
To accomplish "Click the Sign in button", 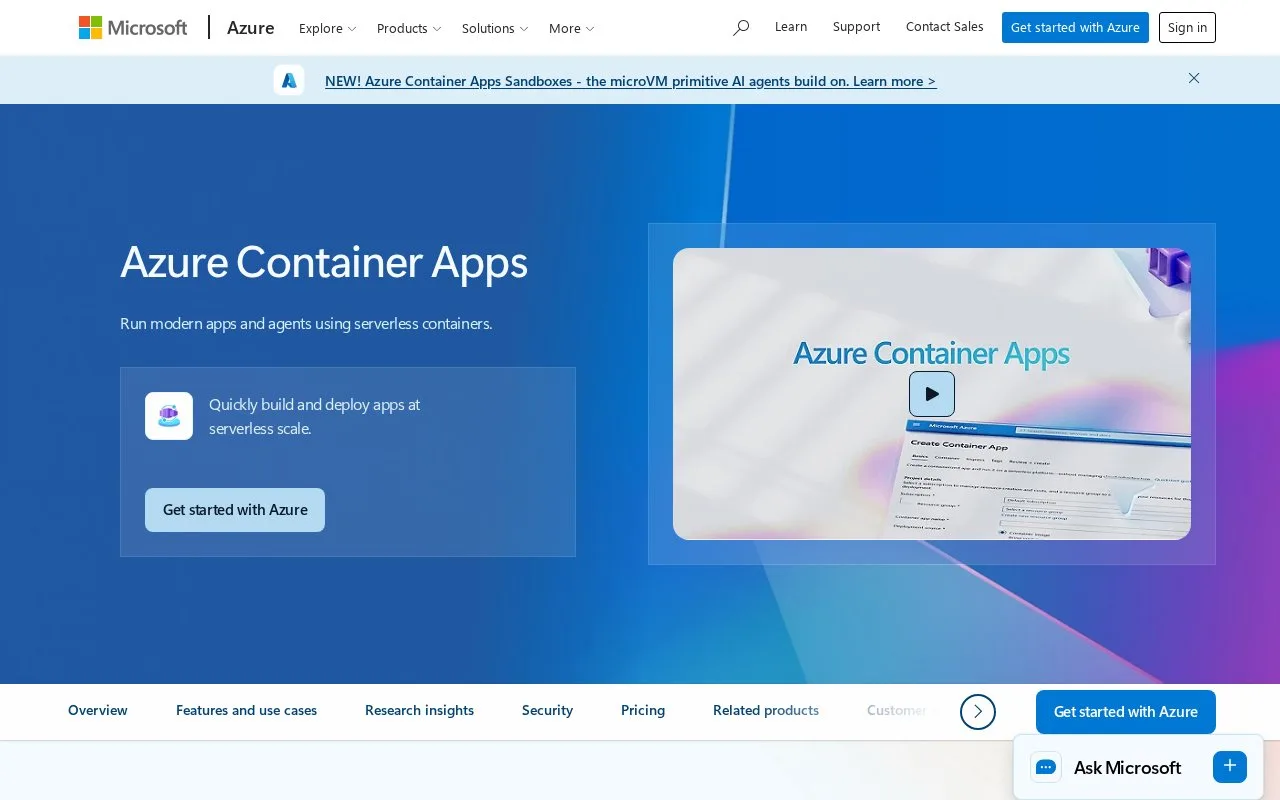I will click(x=1187, y=27).
